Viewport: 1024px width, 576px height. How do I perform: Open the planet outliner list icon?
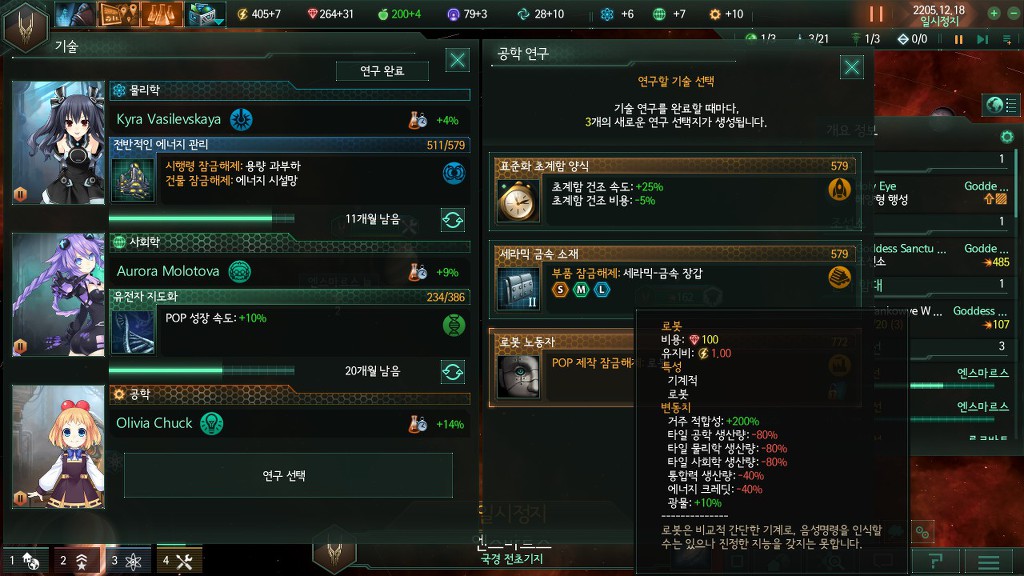pyautogui.click(x=1000, y=105)
